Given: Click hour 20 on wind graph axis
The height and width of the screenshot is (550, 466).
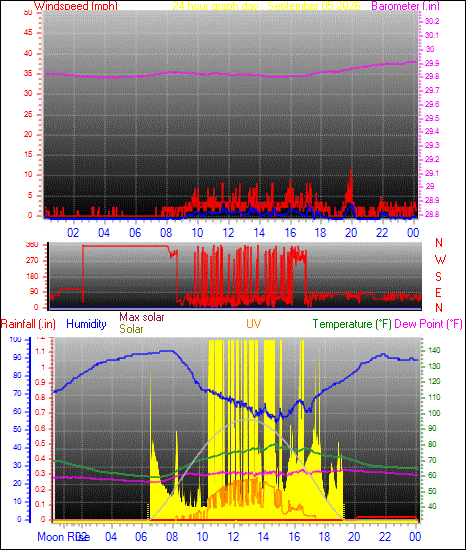Looking at the screenshot, I should [351, 233].
